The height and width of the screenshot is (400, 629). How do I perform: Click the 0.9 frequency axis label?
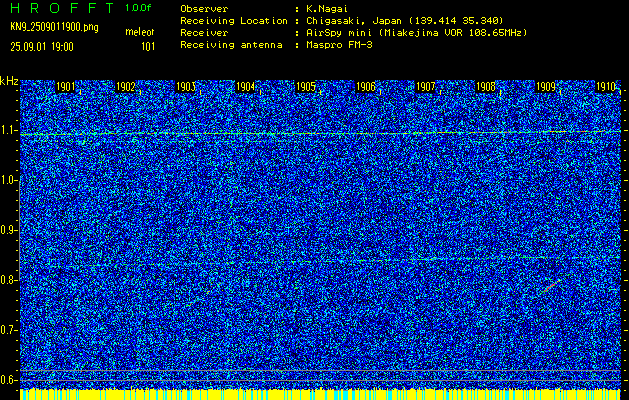[x=9, y=230]
